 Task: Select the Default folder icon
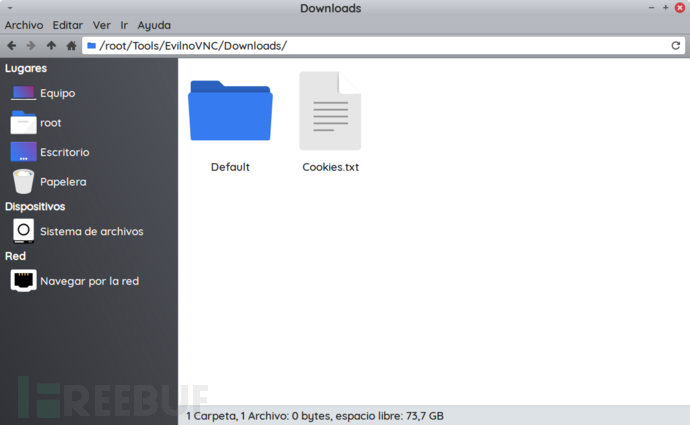tap(230, 111)
